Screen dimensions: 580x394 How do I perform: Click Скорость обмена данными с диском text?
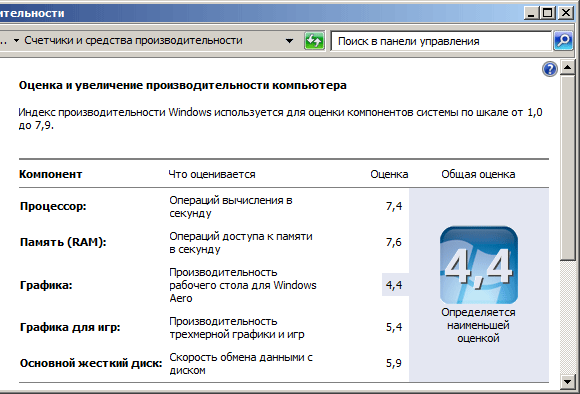point(241,364)
